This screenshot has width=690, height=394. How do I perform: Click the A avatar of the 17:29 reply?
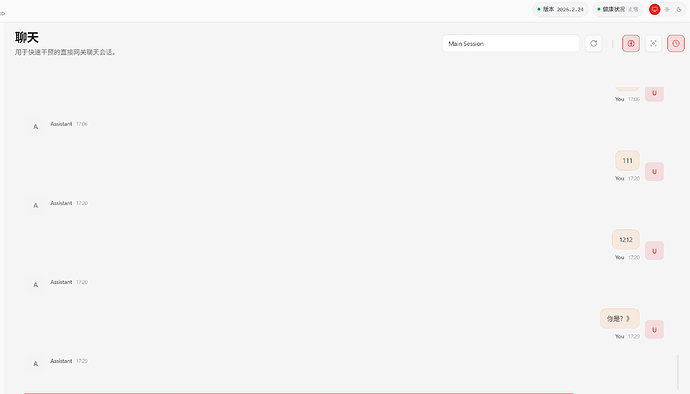(36, 364)
